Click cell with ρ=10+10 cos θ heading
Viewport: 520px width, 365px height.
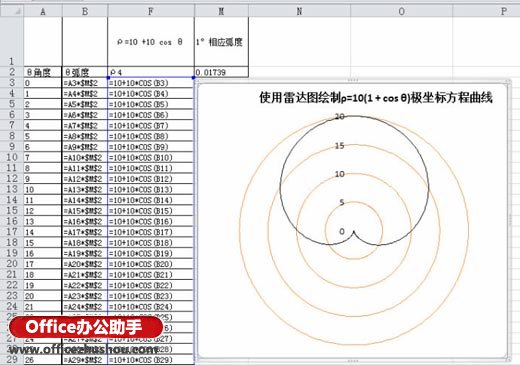coord(151,42)
